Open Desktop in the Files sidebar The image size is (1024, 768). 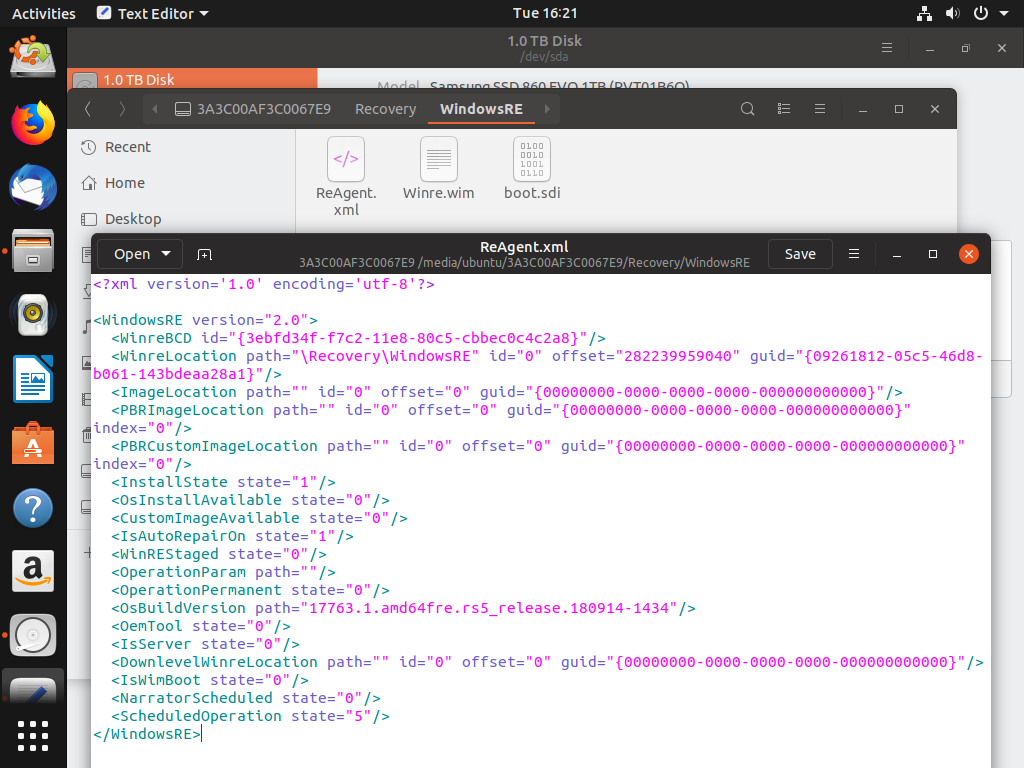click(133, 219)
